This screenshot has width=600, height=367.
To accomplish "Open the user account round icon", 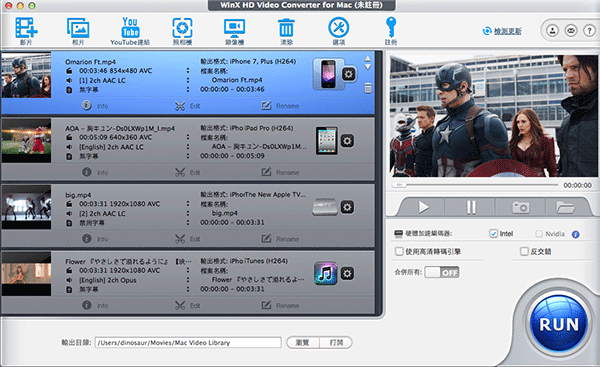I will (x=552, y=31).
